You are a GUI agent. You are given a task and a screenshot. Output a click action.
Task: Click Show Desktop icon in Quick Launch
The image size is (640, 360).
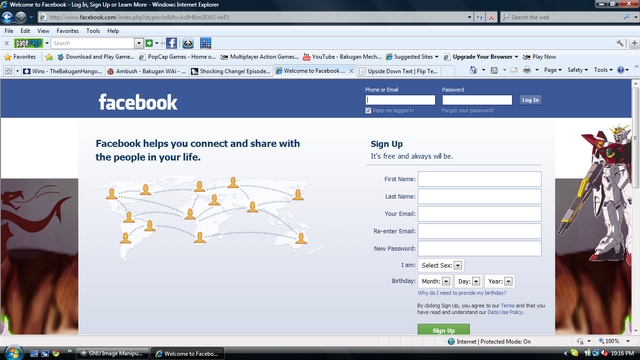[34, 353]
